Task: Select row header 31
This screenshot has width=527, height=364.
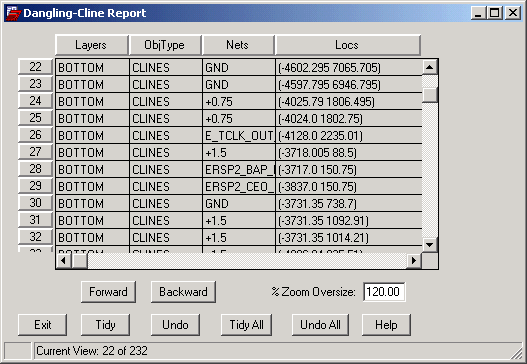Action: click(x=35, y=219)
